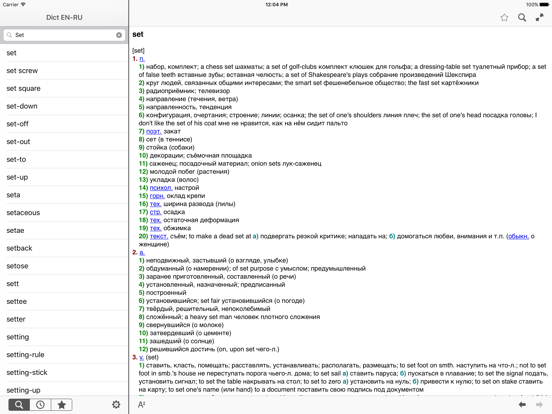Open search via magnifier icon in top bar
The height and width of the screenshot is (414, 552).
[x=522, y=18]
